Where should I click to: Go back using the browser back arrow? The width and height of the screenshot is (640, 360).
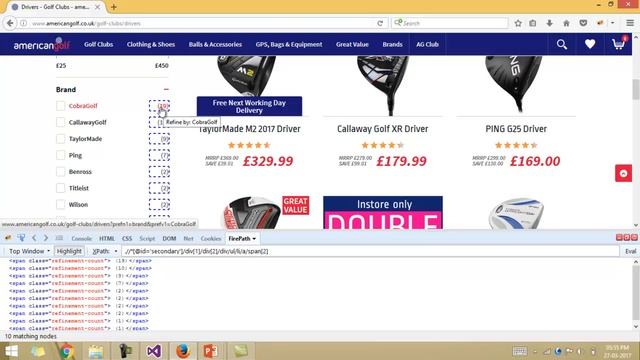point(10,23)
